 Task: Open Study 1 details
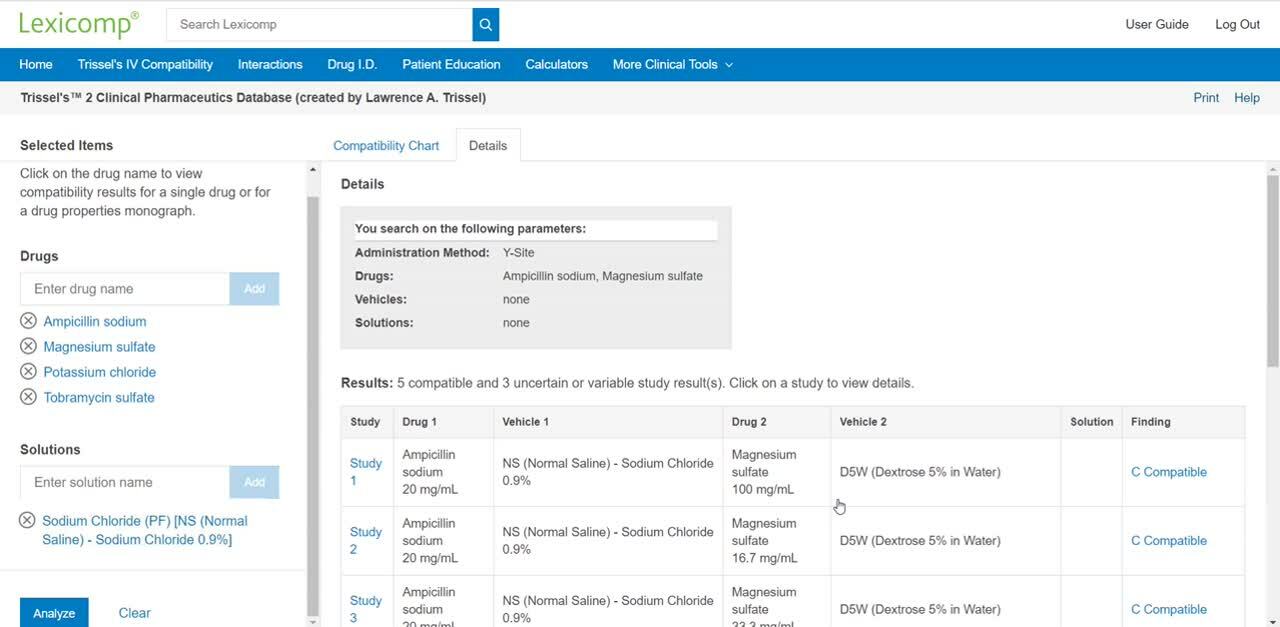365,472
